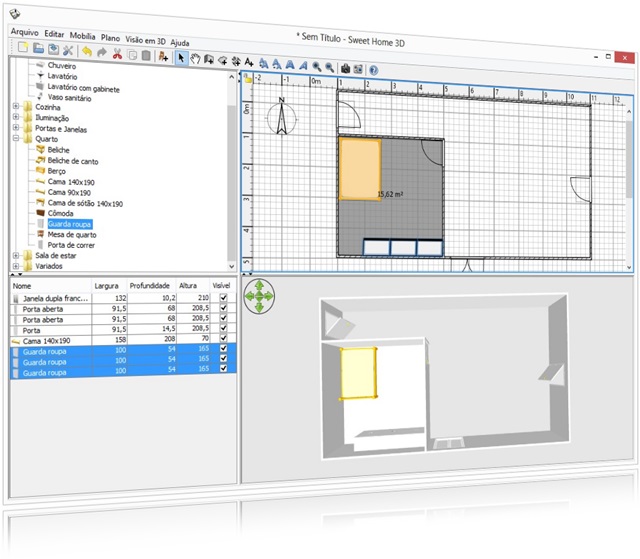Toggle Visível checkbox of the Porta row

[223, 330]
